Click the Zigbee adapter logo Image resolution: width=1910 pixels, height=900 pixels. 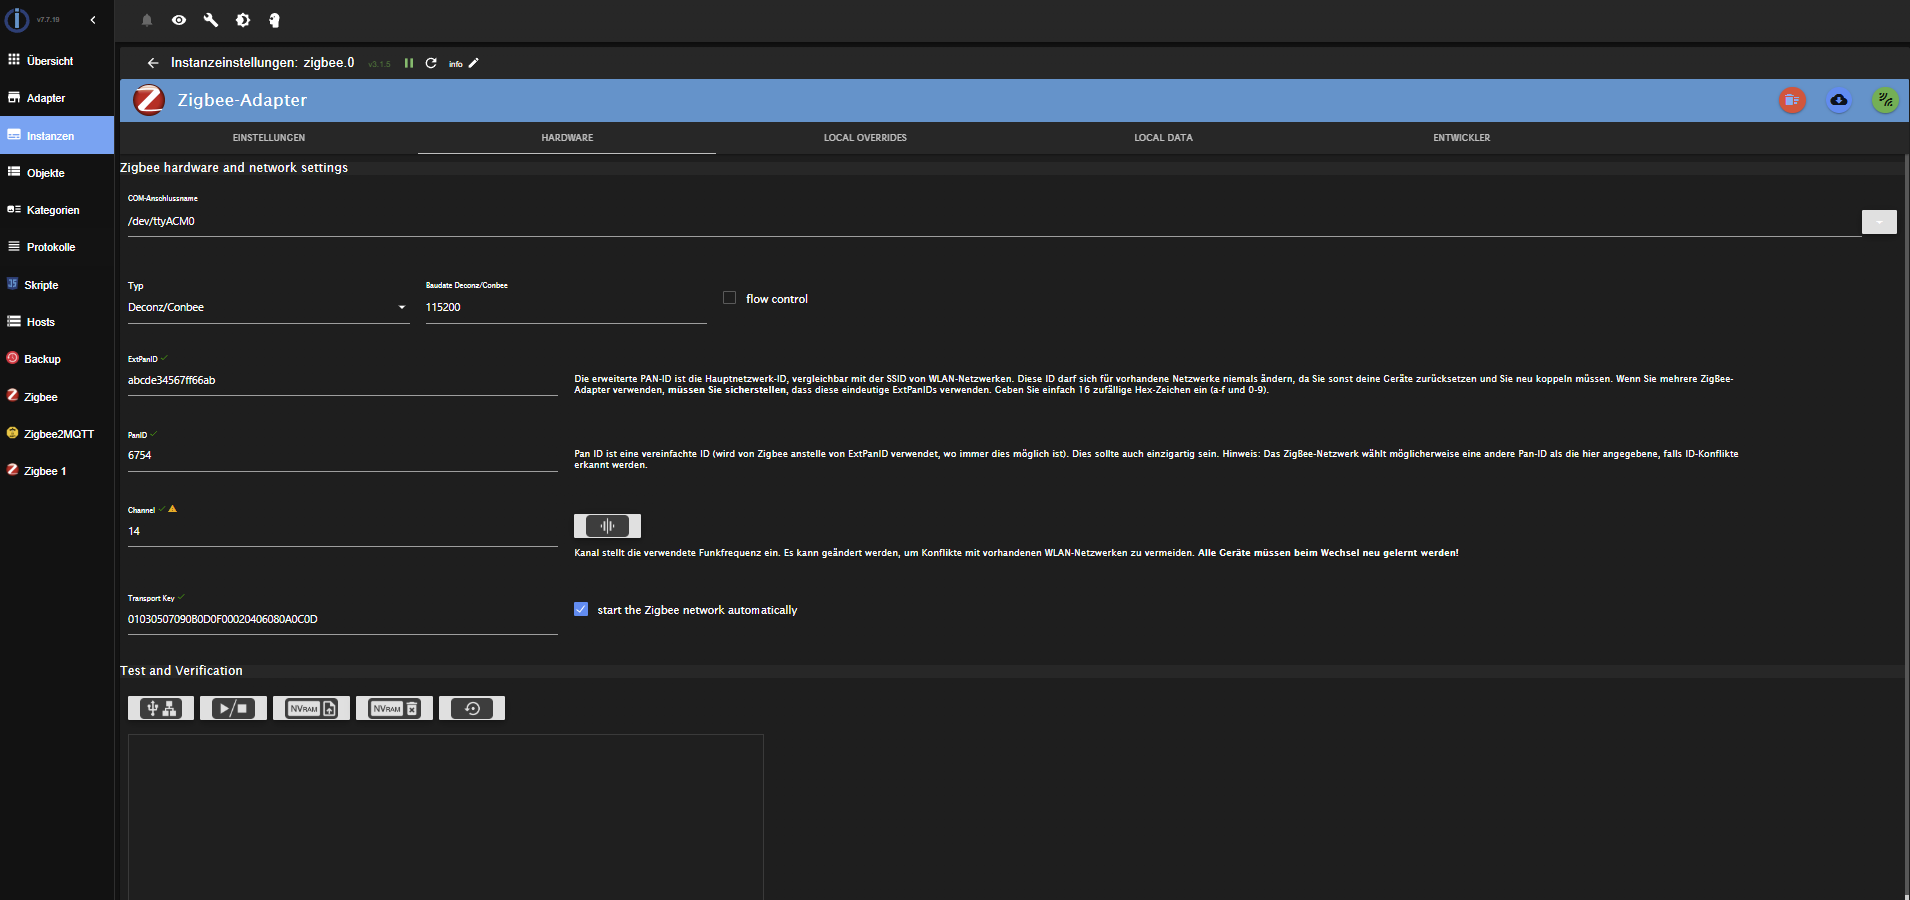[149, 100]
